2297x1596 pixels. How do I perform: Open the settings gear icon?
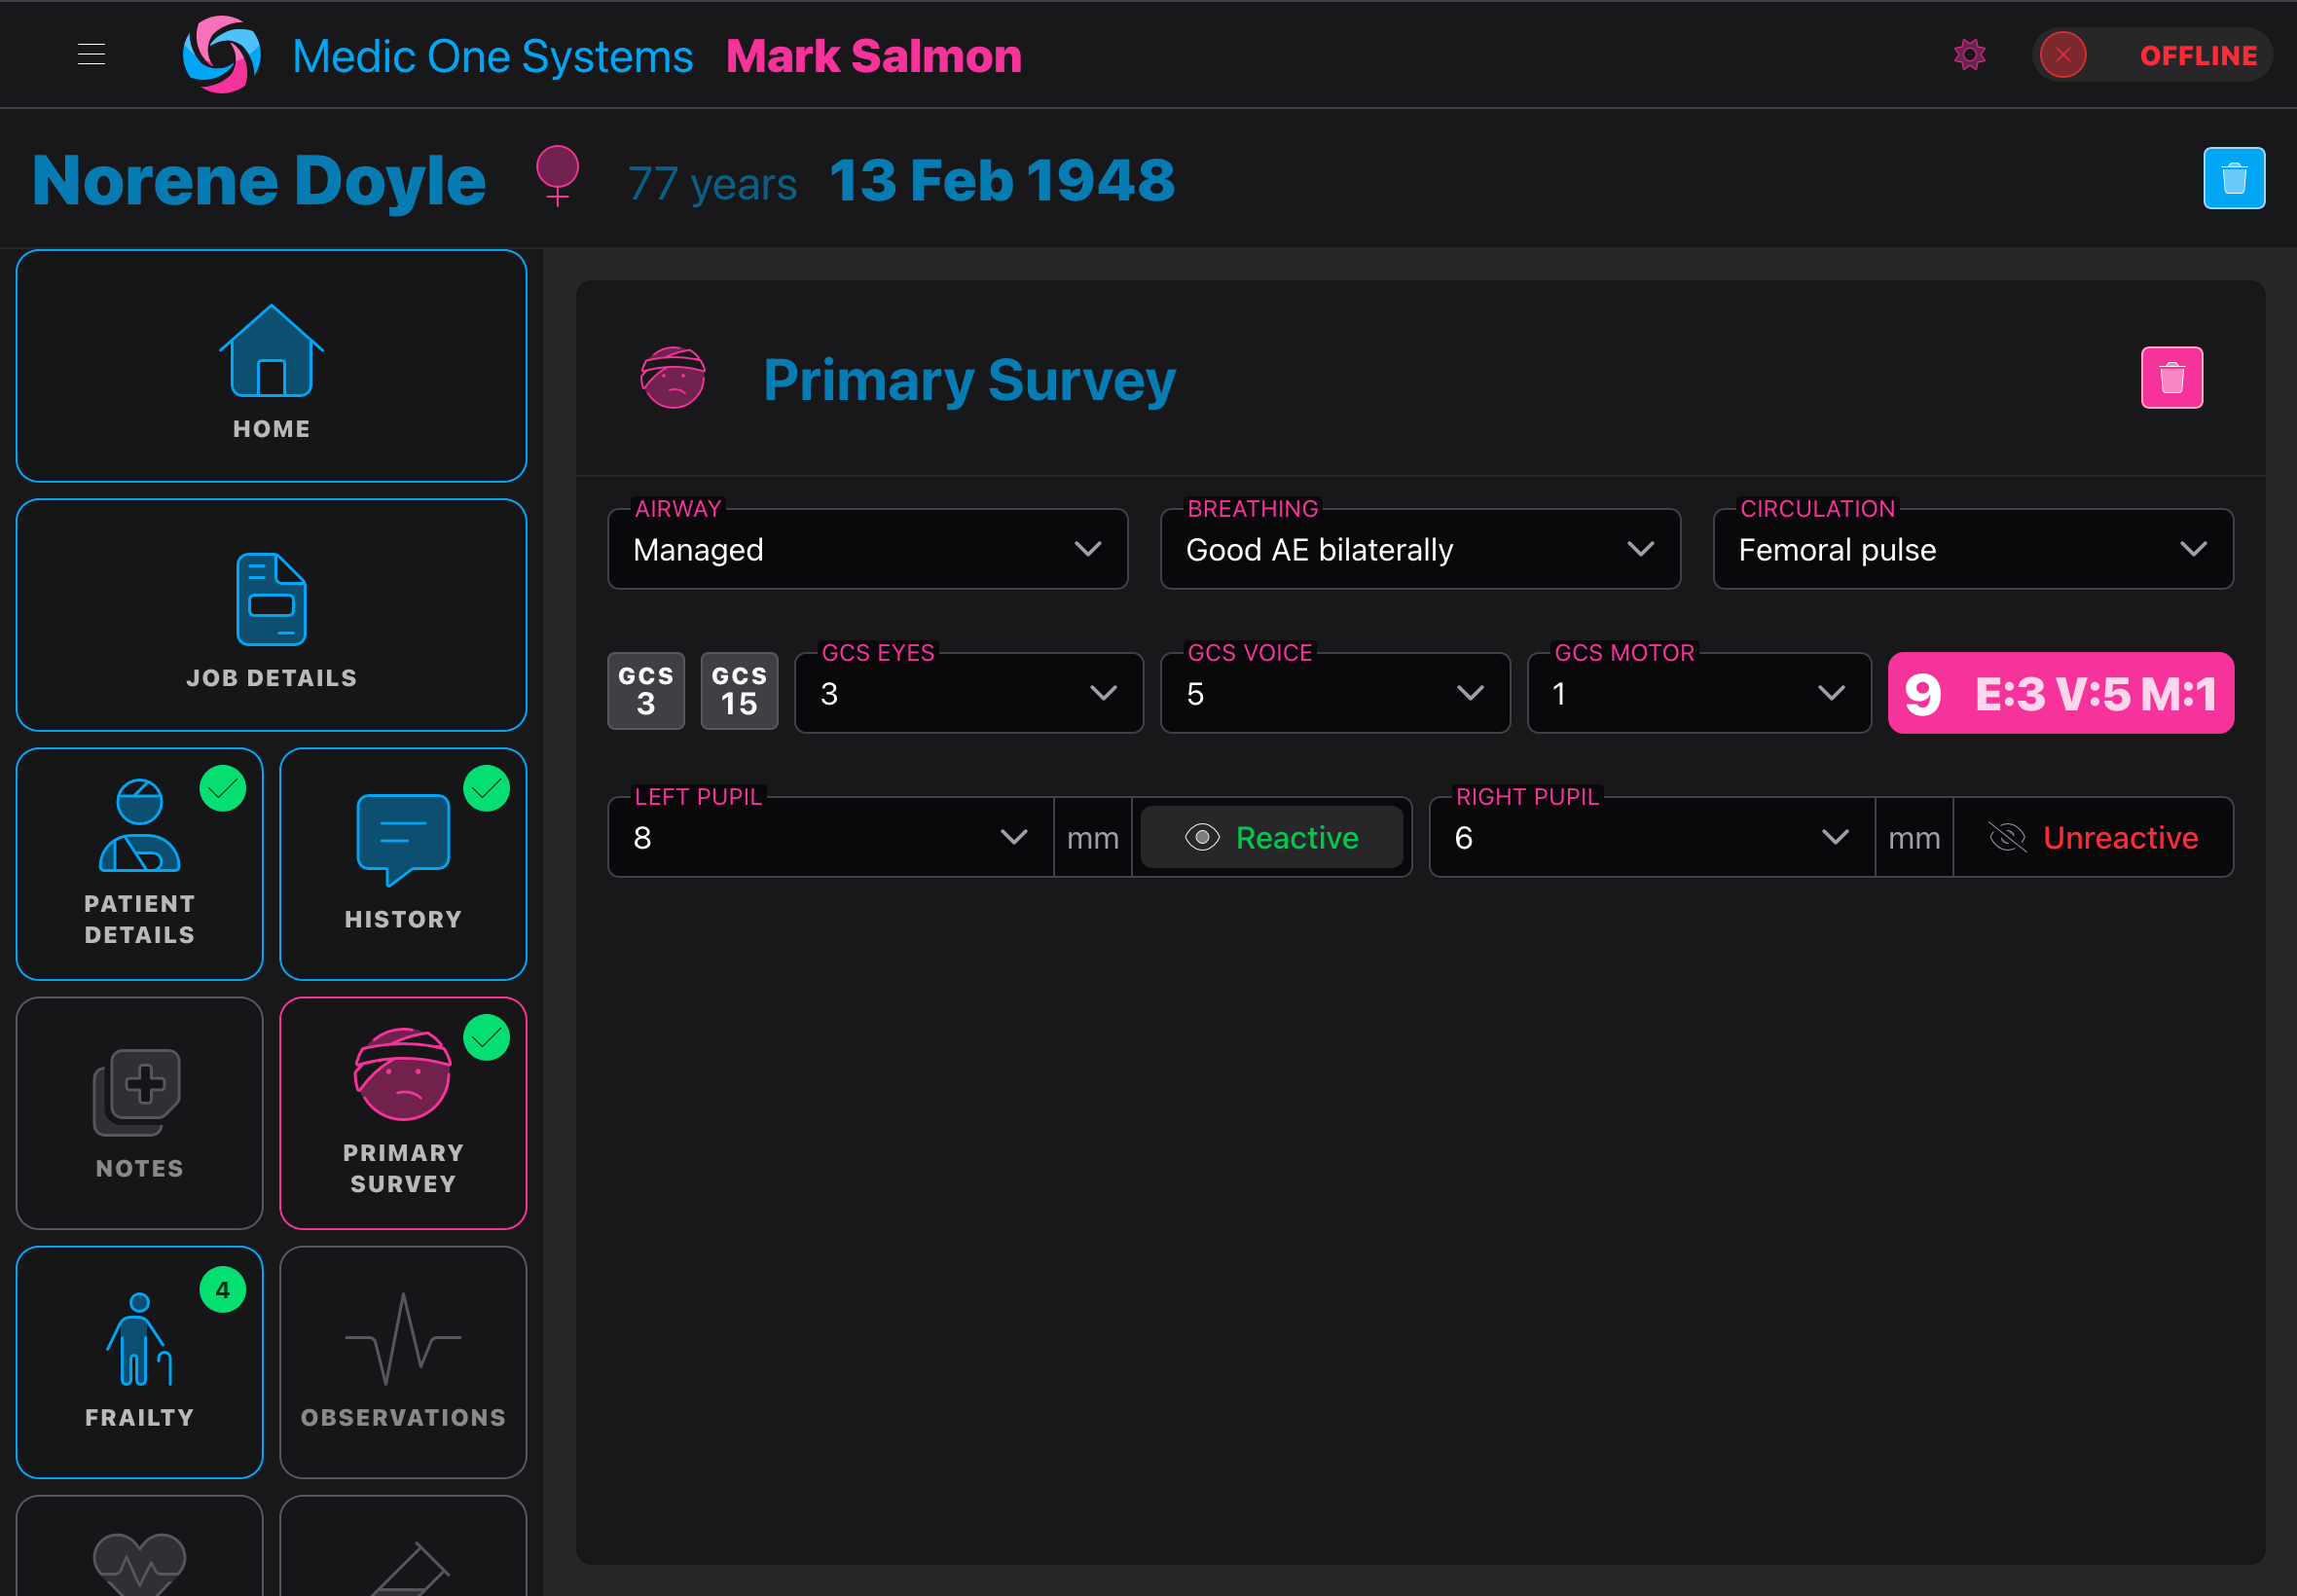tap(1968, 55)
